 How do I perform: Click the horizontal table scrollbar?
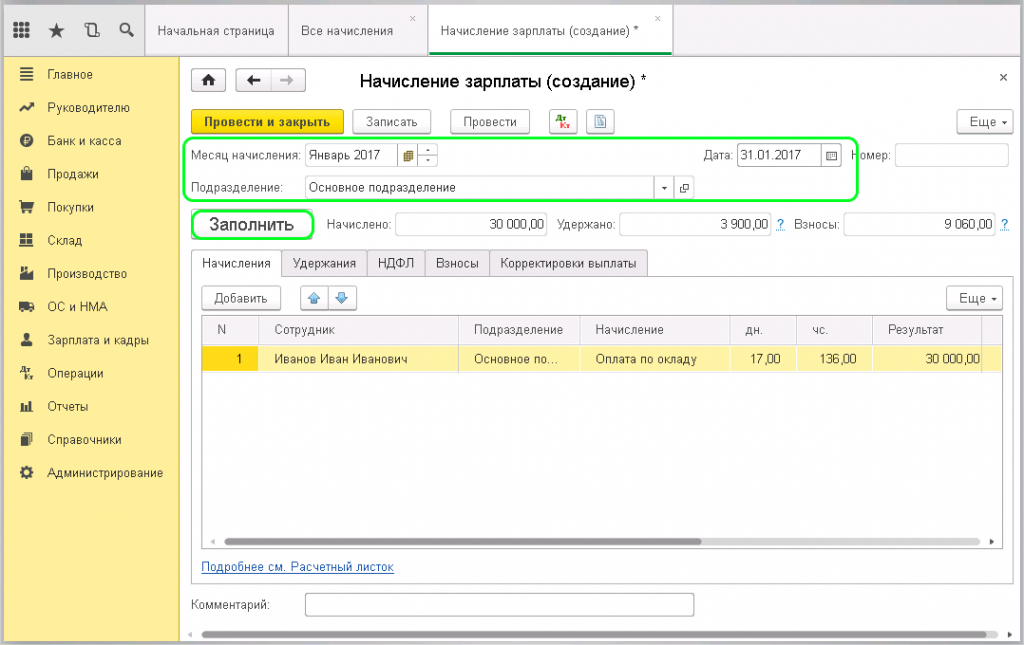[x=460, y=542]
